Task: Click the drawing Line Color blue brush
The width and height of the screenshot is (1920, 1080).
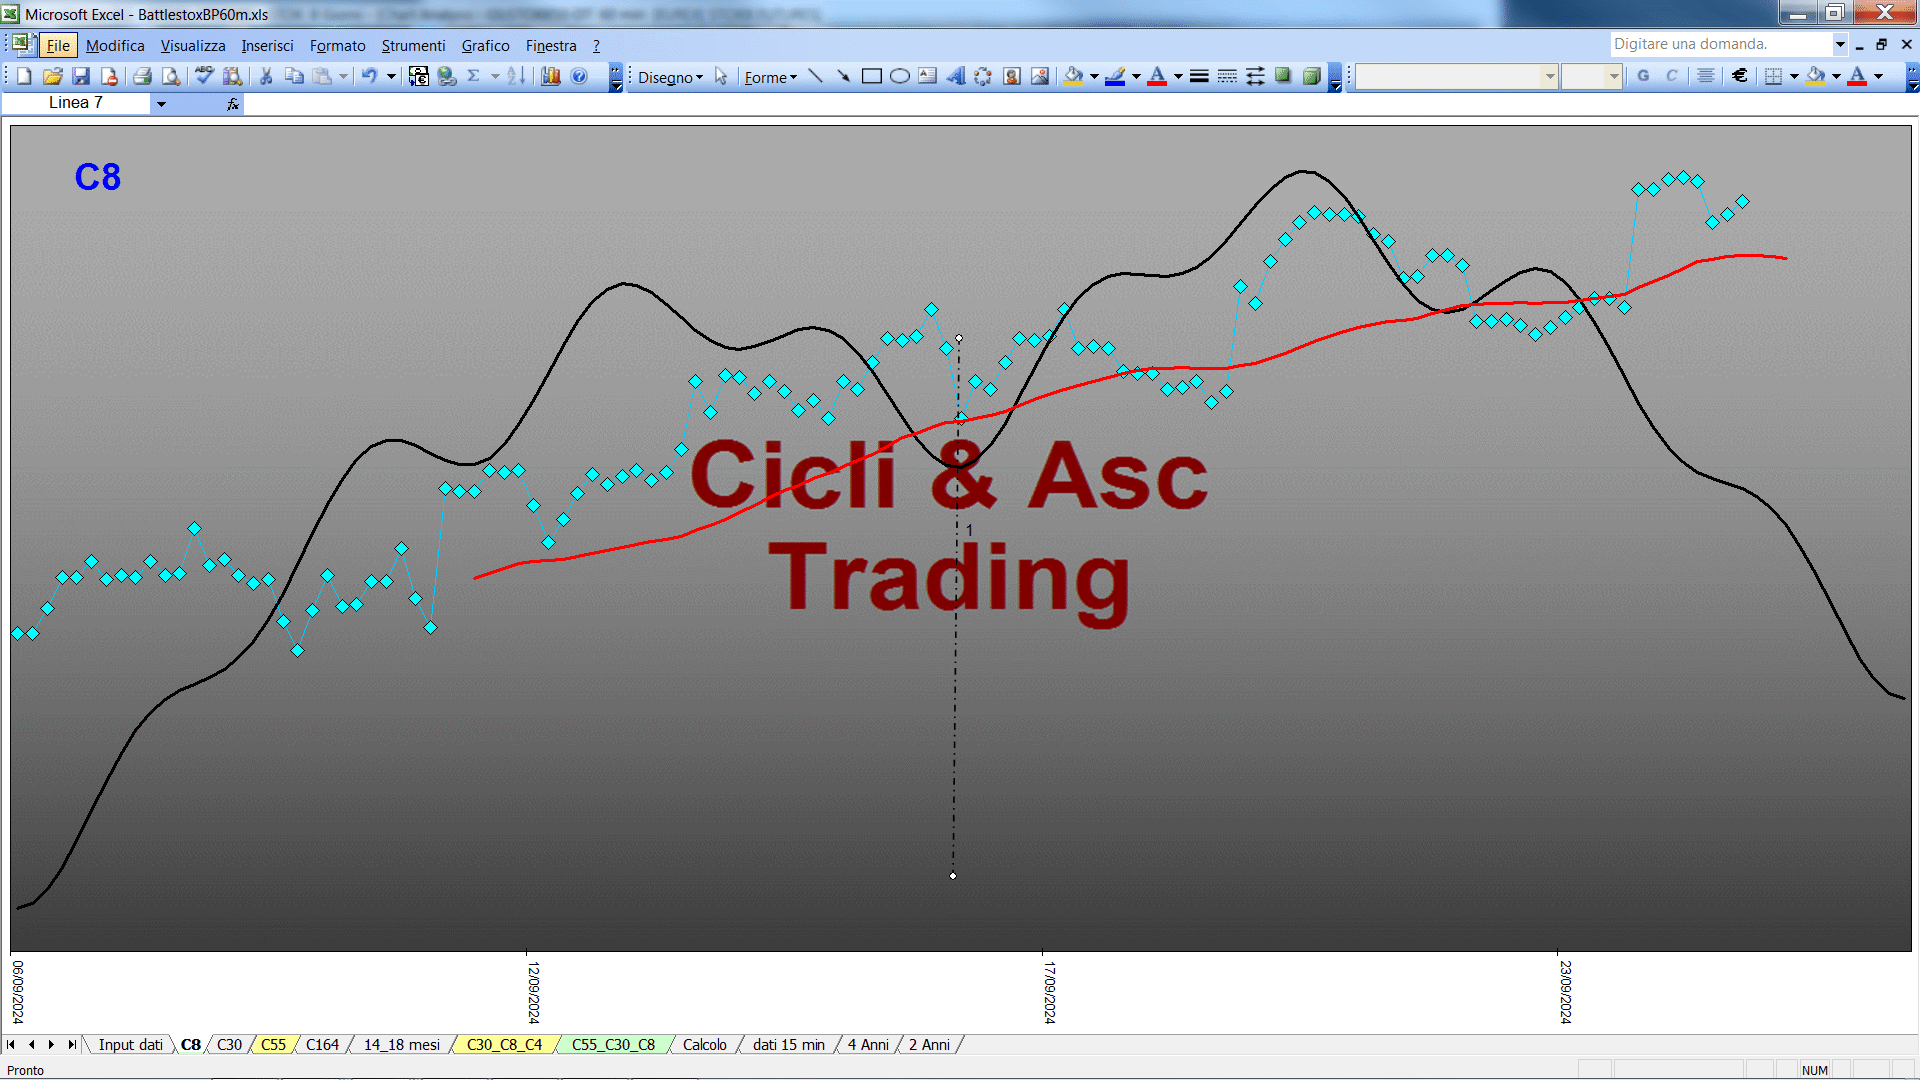Action: point(1116,76)
